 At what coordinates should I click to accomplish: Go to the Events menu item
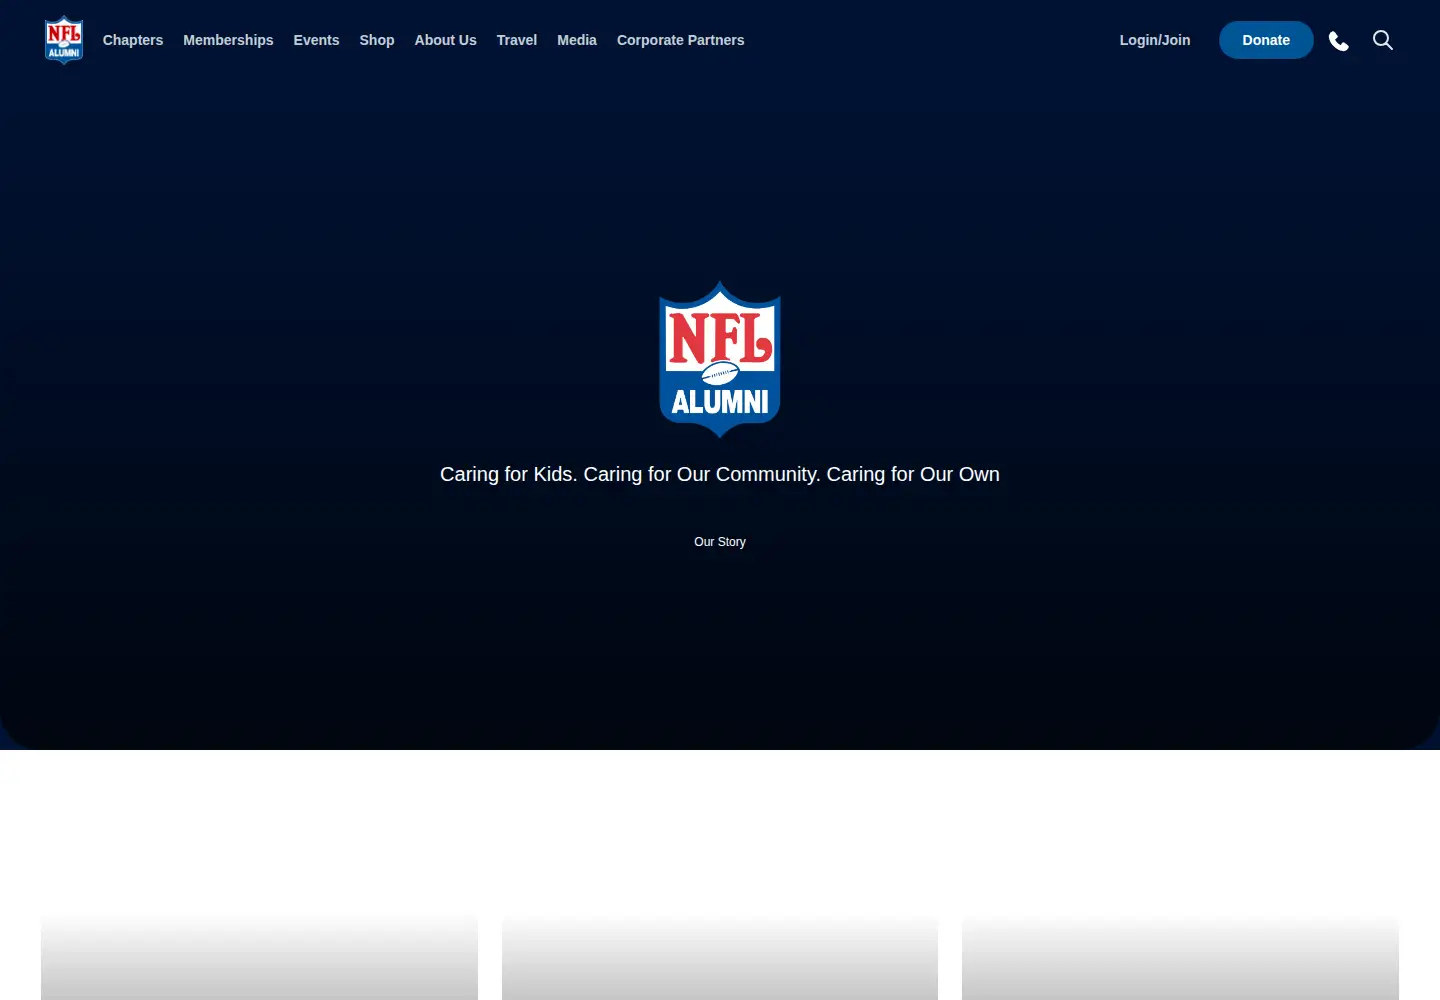pyautogui.click(x=316, y=40)
